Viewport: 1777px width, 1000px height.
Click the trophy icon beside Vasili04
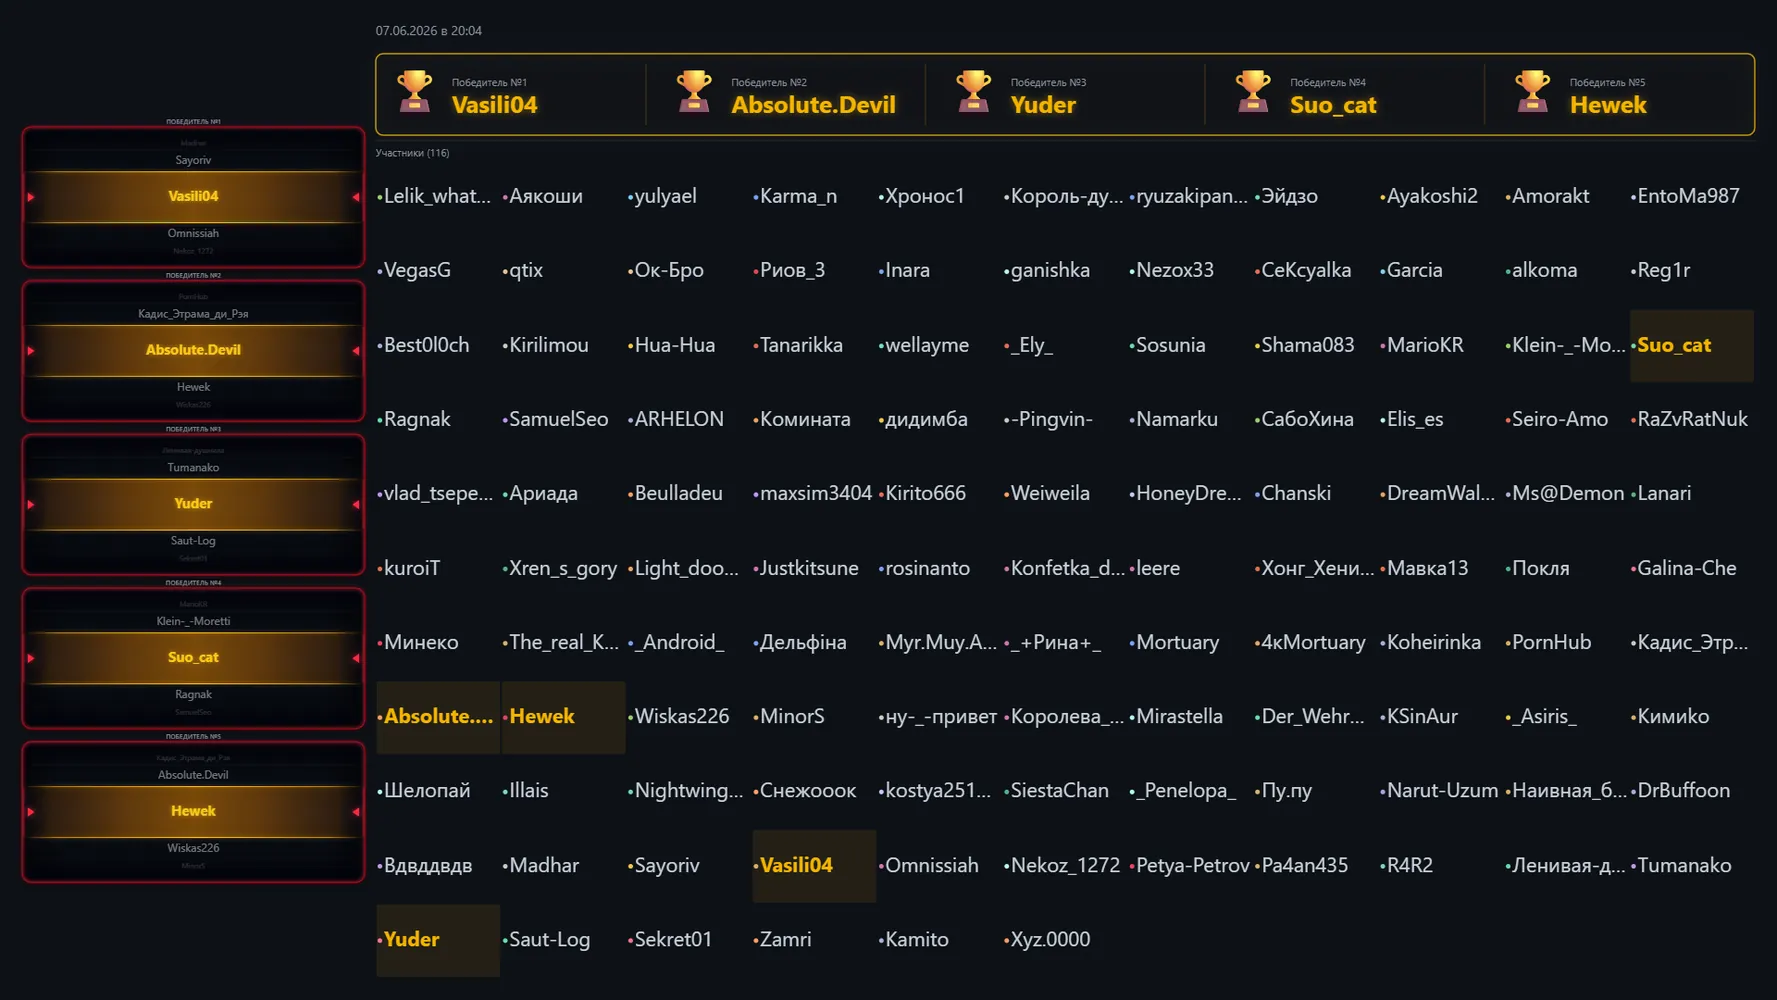click(x=415, y=93)
